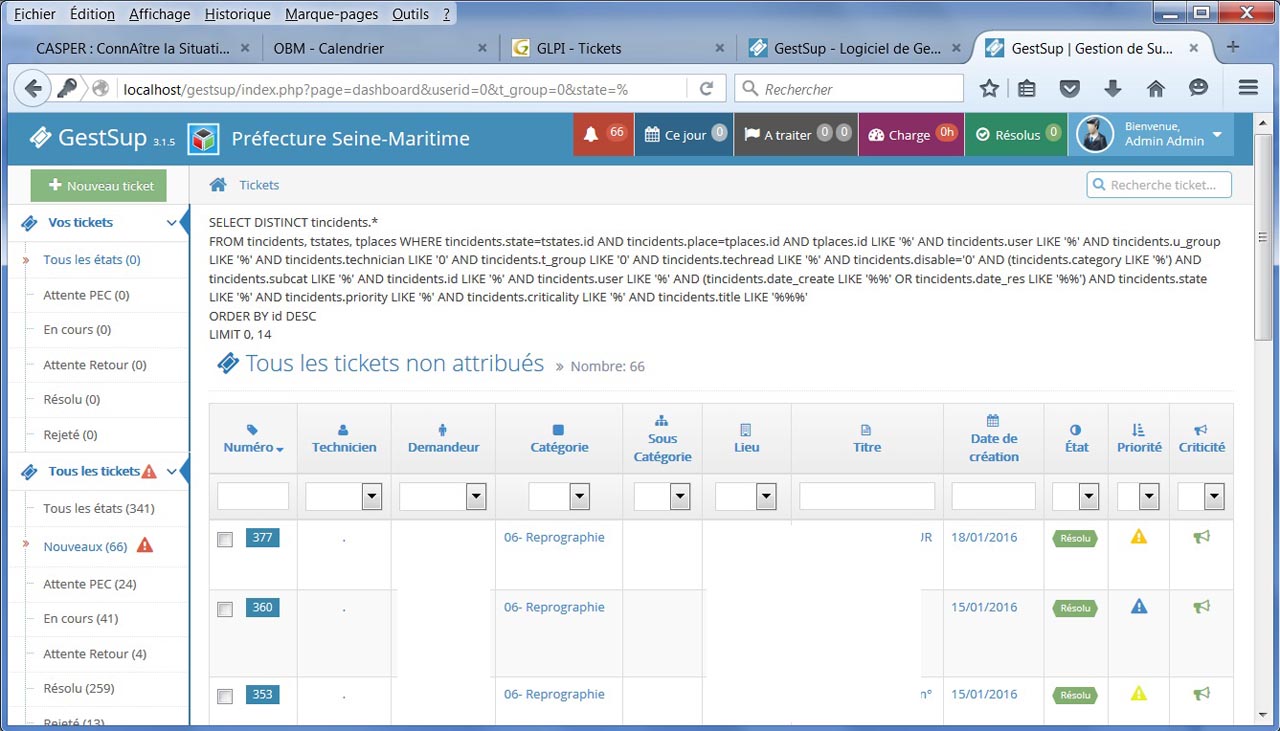Image resolution: width=1280 pixels, height=731 pixels.
Task: Go back with browser back arrow
Action: point(33,89)
